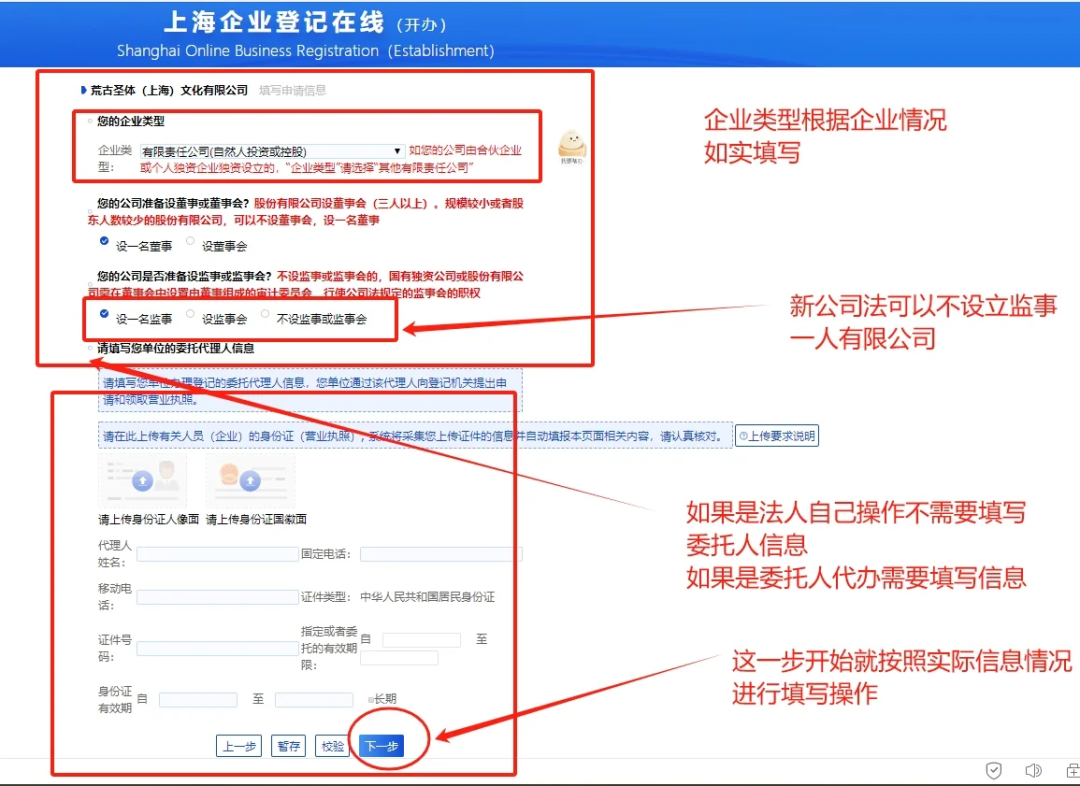Click the 代理人姓名 input field
Image resolution: width=1080 pixels, height=786 pixels.
[217, 555]
